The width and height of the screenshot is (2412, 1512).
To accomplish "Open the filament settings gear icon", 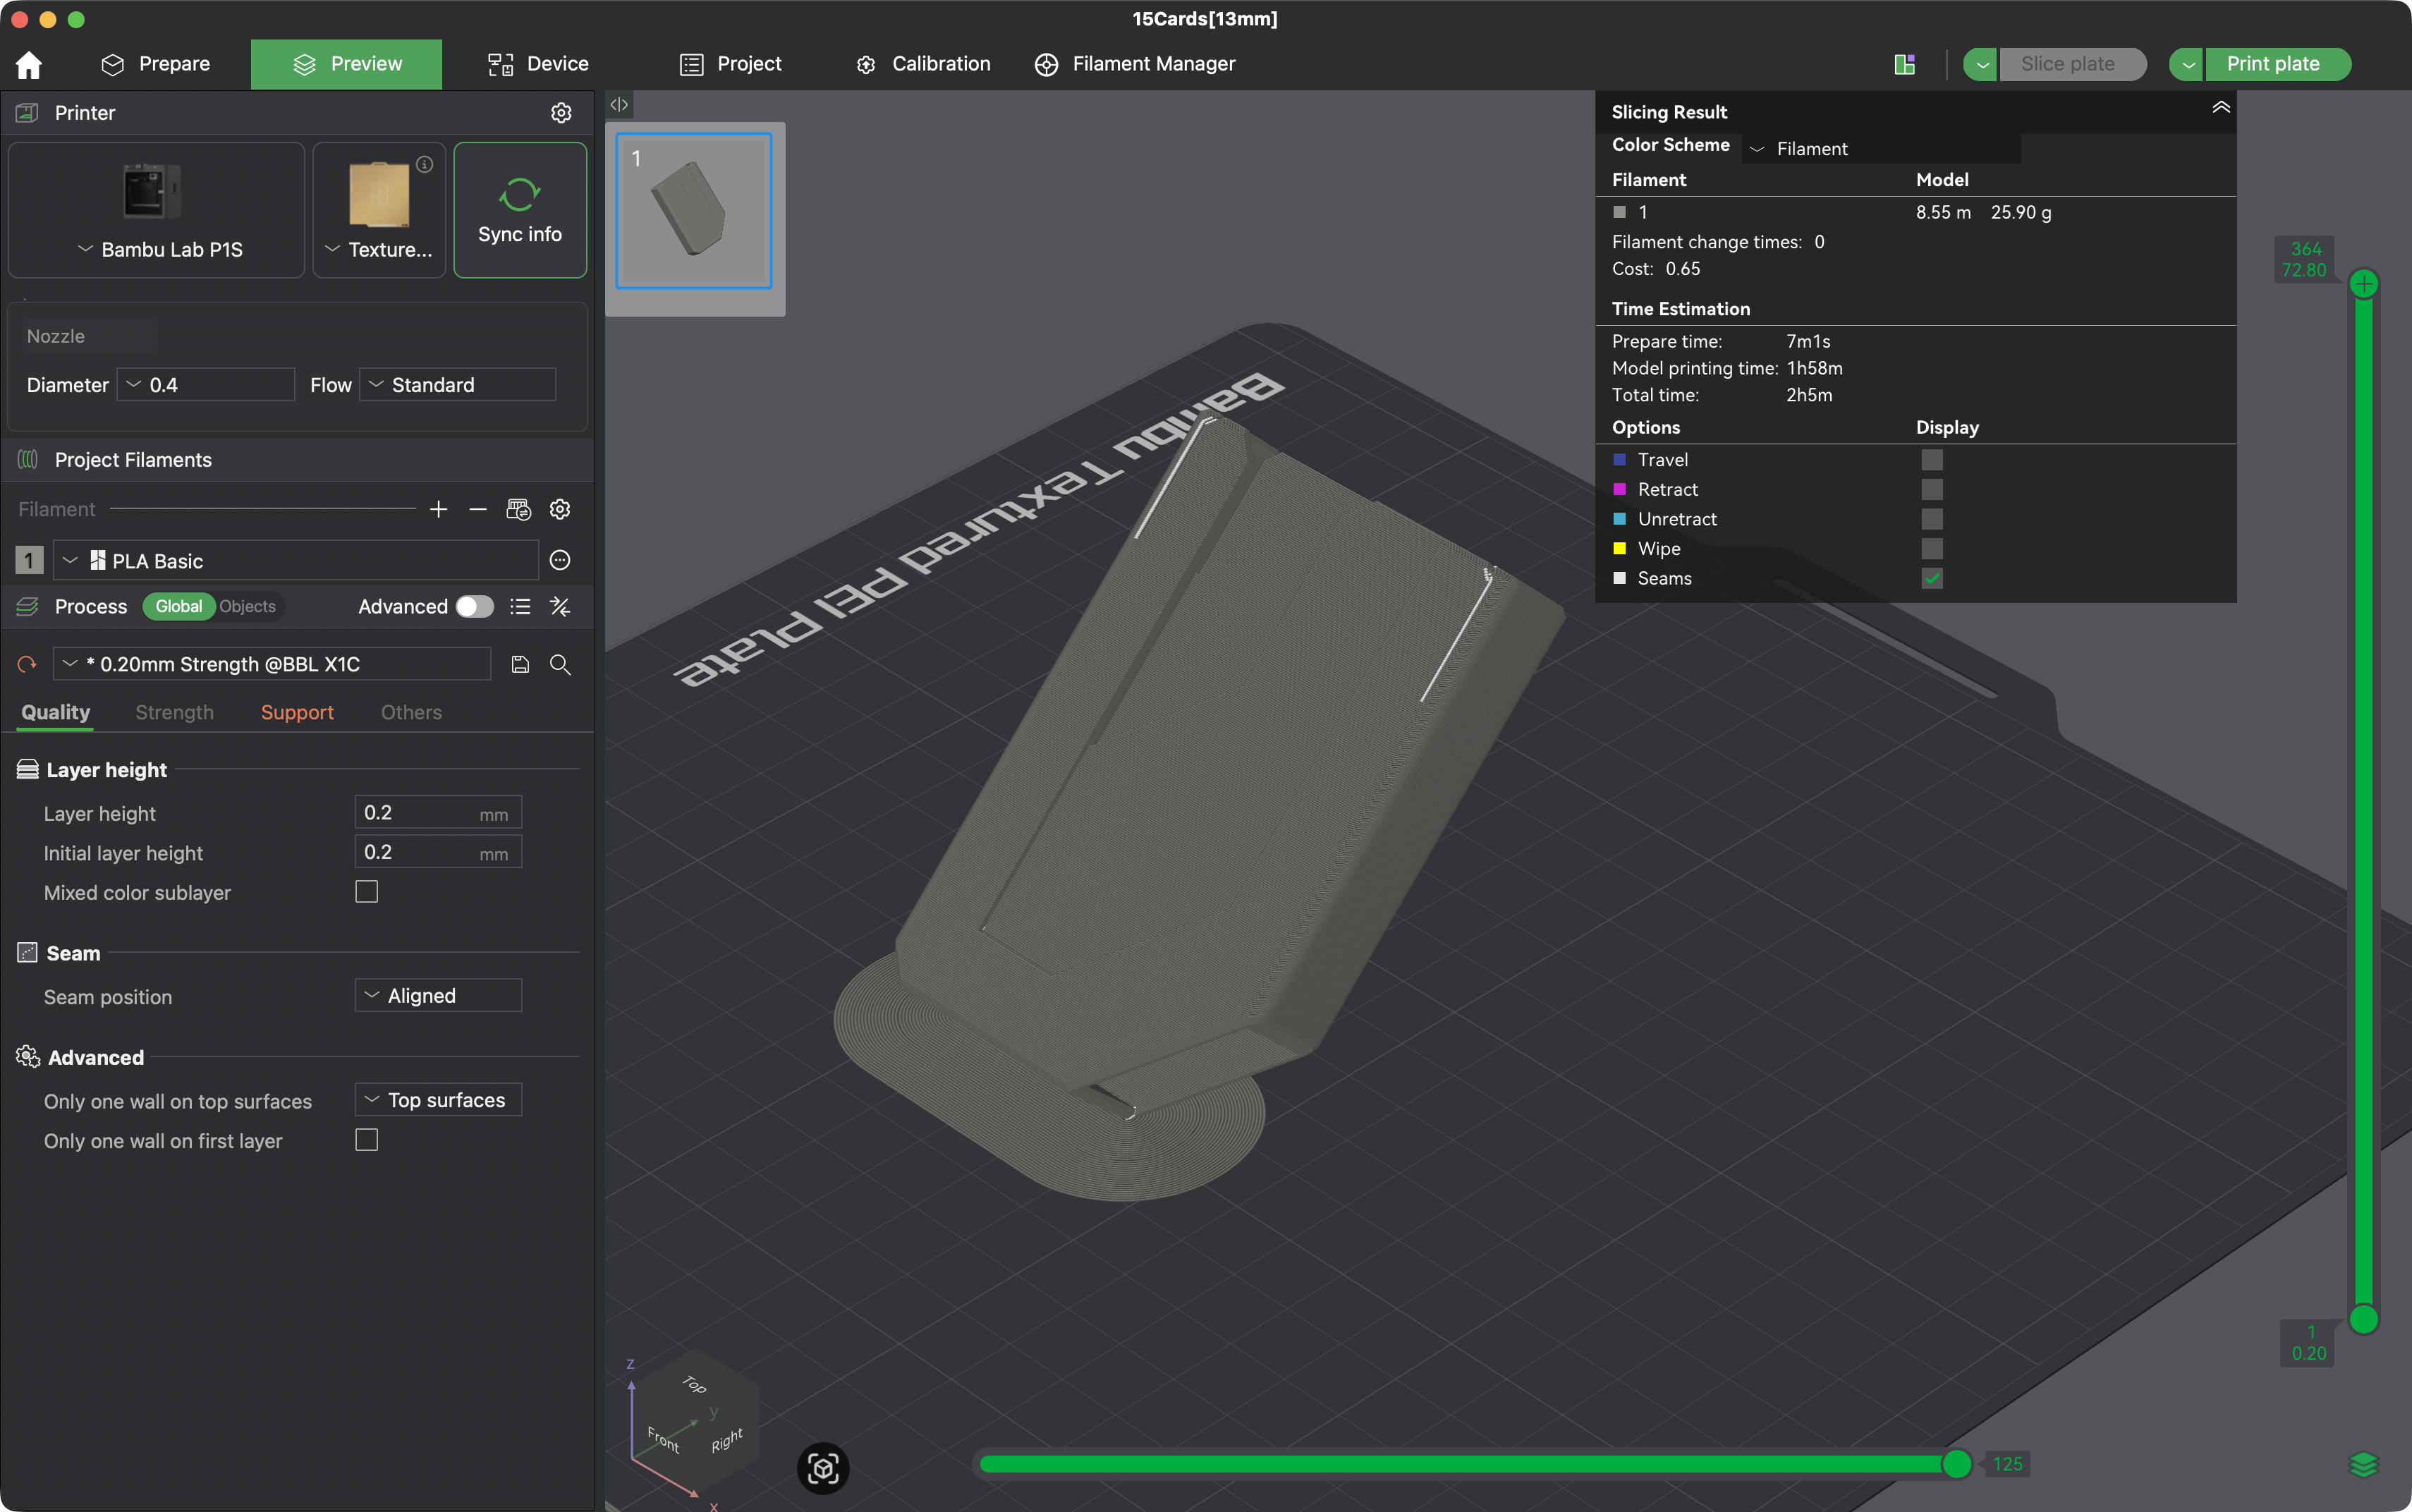I will click(560, 509).
